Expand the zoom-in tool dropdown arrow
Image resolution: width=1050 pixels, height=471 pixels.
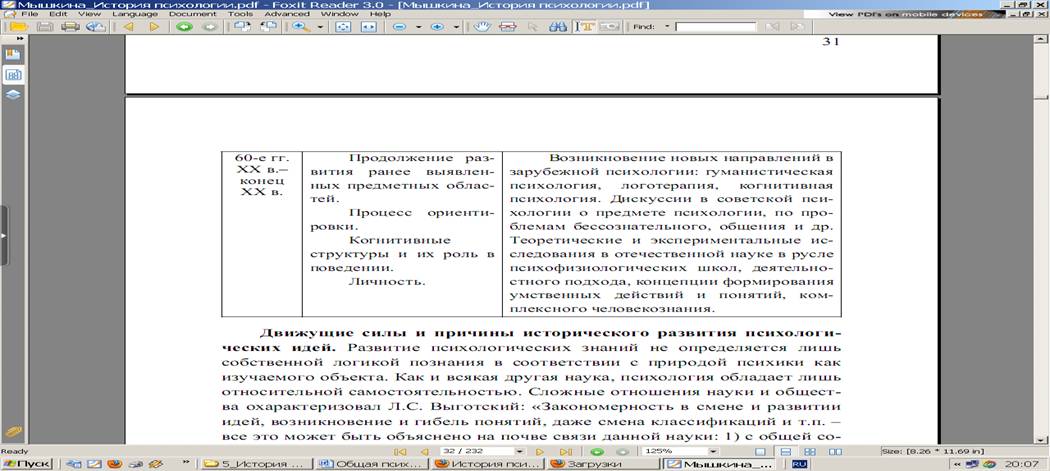pyautogui.click(x=320, y=27)
